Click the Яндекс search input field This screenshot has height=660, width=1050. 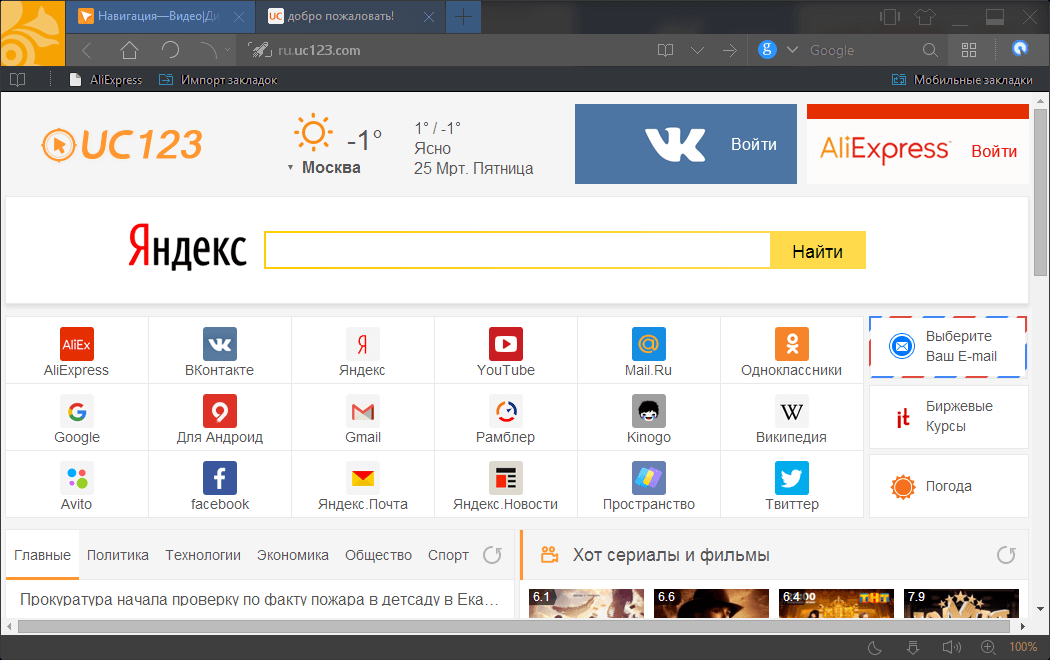click(518, 250)
